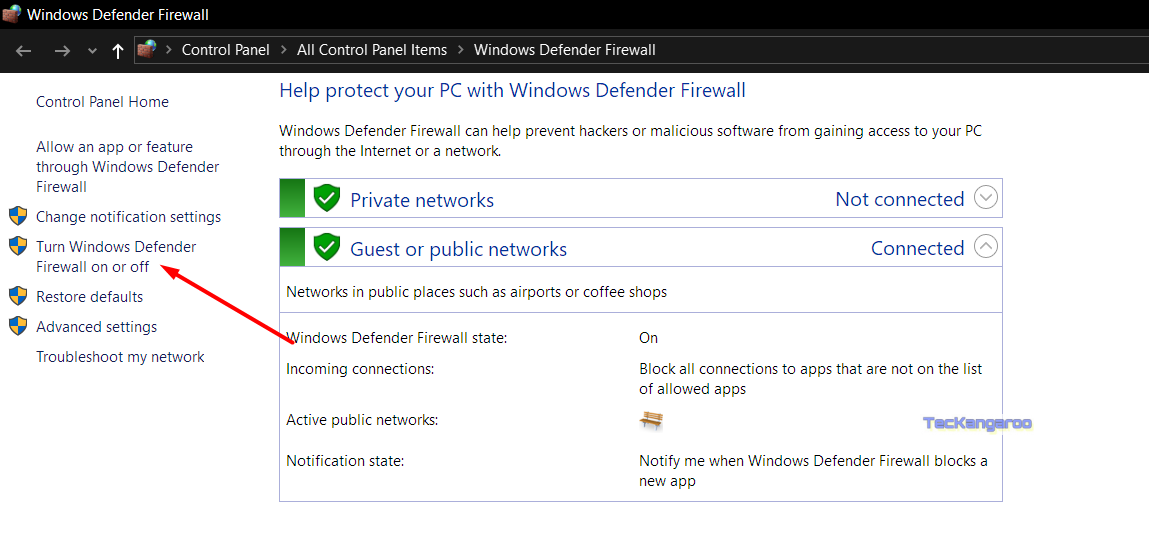Click the Not connected status text
This screenshot has width=1149, height=550.
[900, 199]
